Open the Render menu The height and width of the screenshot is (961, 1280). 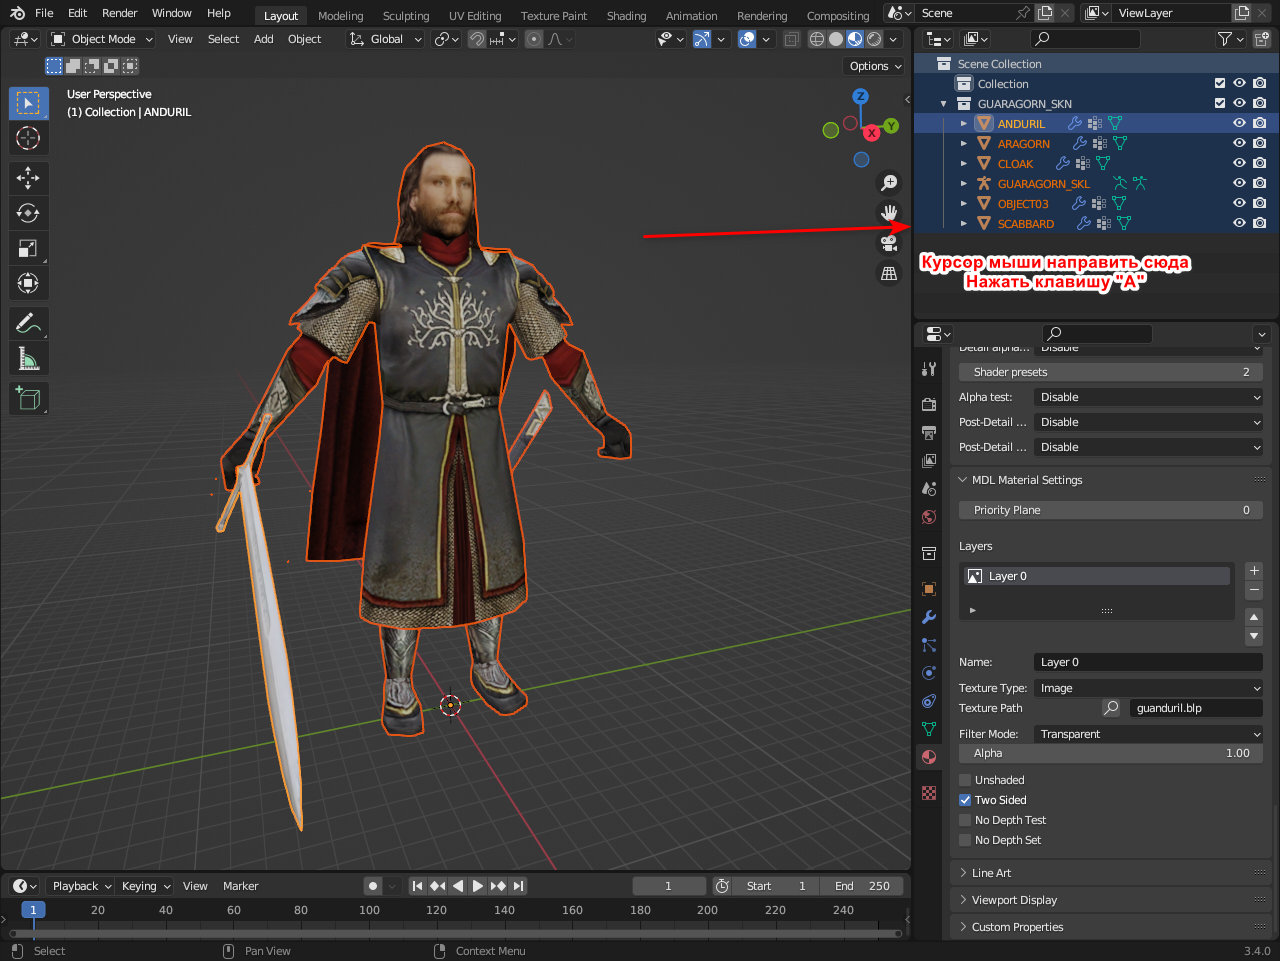point(119,13)
